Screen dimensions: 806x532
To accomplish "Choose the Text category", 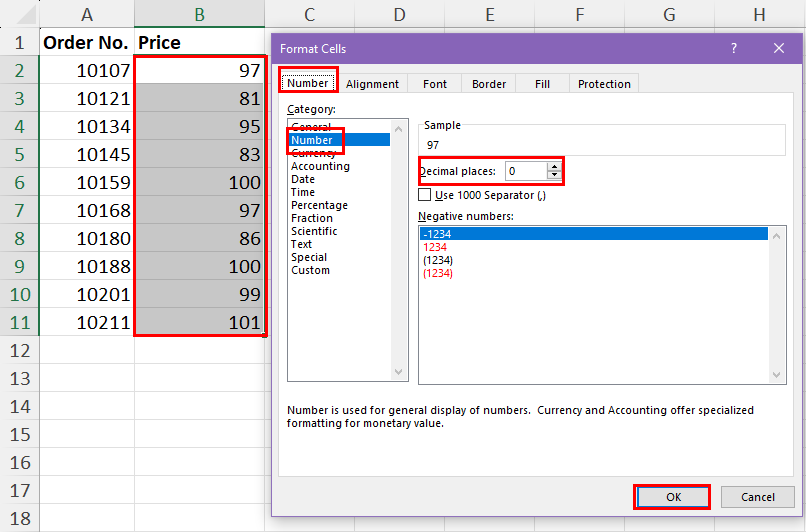I will 339,244.
